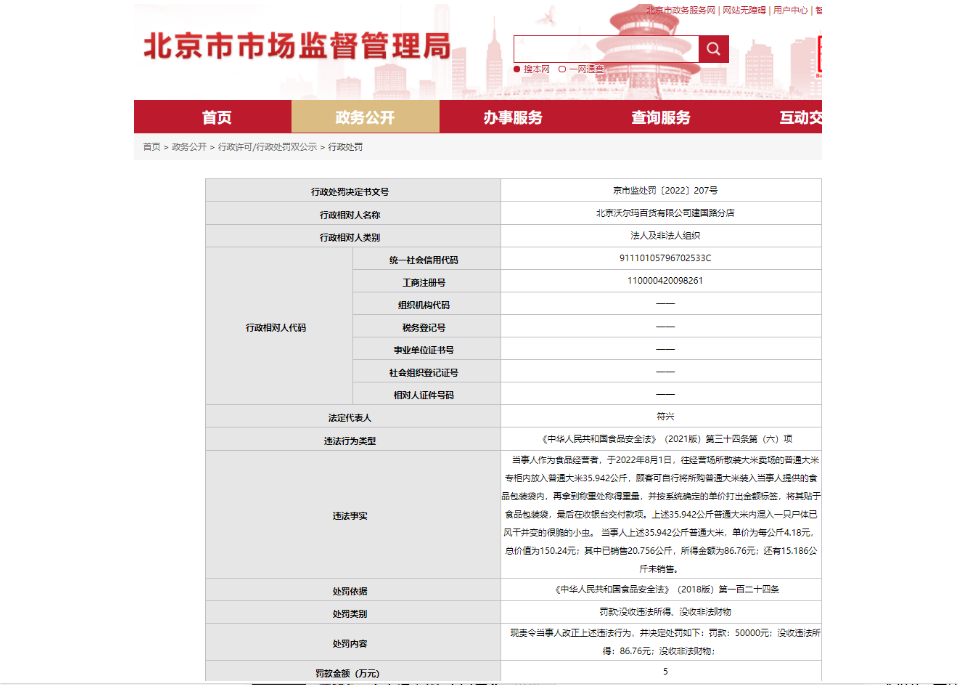Click the 北京市市场监督管理局 site logo
Image resolution: width=958 pixels, height=685 pixels.
click(297, 47)
